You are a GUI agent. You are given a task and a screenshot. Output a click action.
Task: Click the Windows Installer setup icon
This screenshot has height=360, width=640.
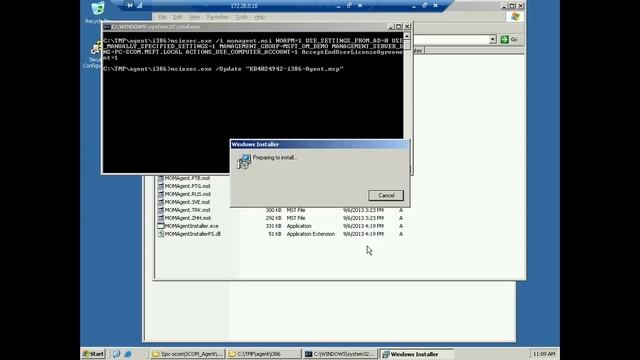244,161
